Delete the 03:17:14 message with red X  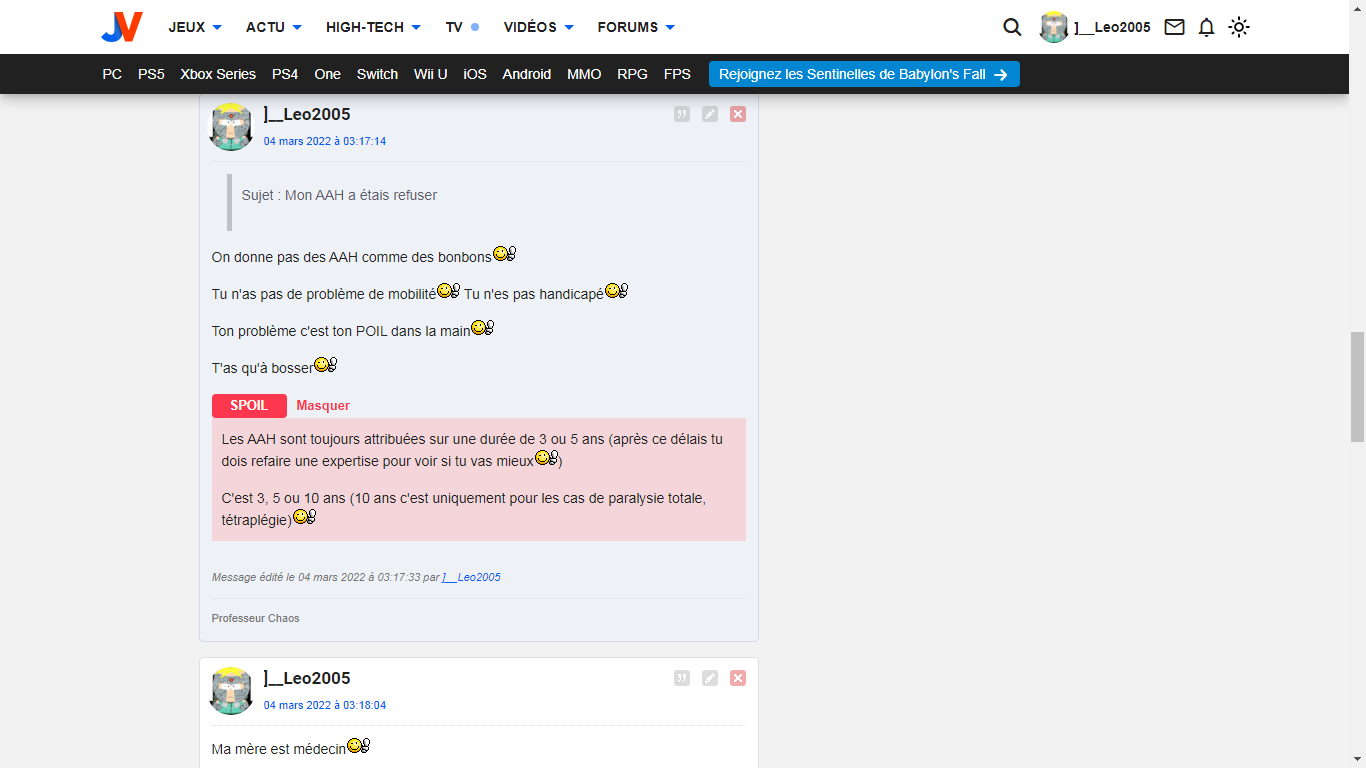coord(738,114)
